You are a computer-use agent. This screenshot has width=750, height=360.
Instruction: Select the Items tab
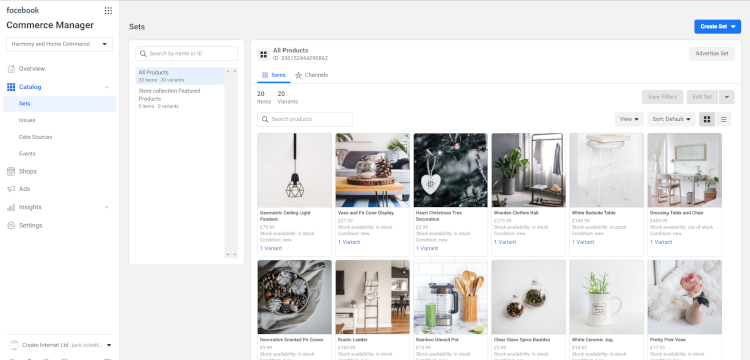pyautogui.click(x=274, y=75)
